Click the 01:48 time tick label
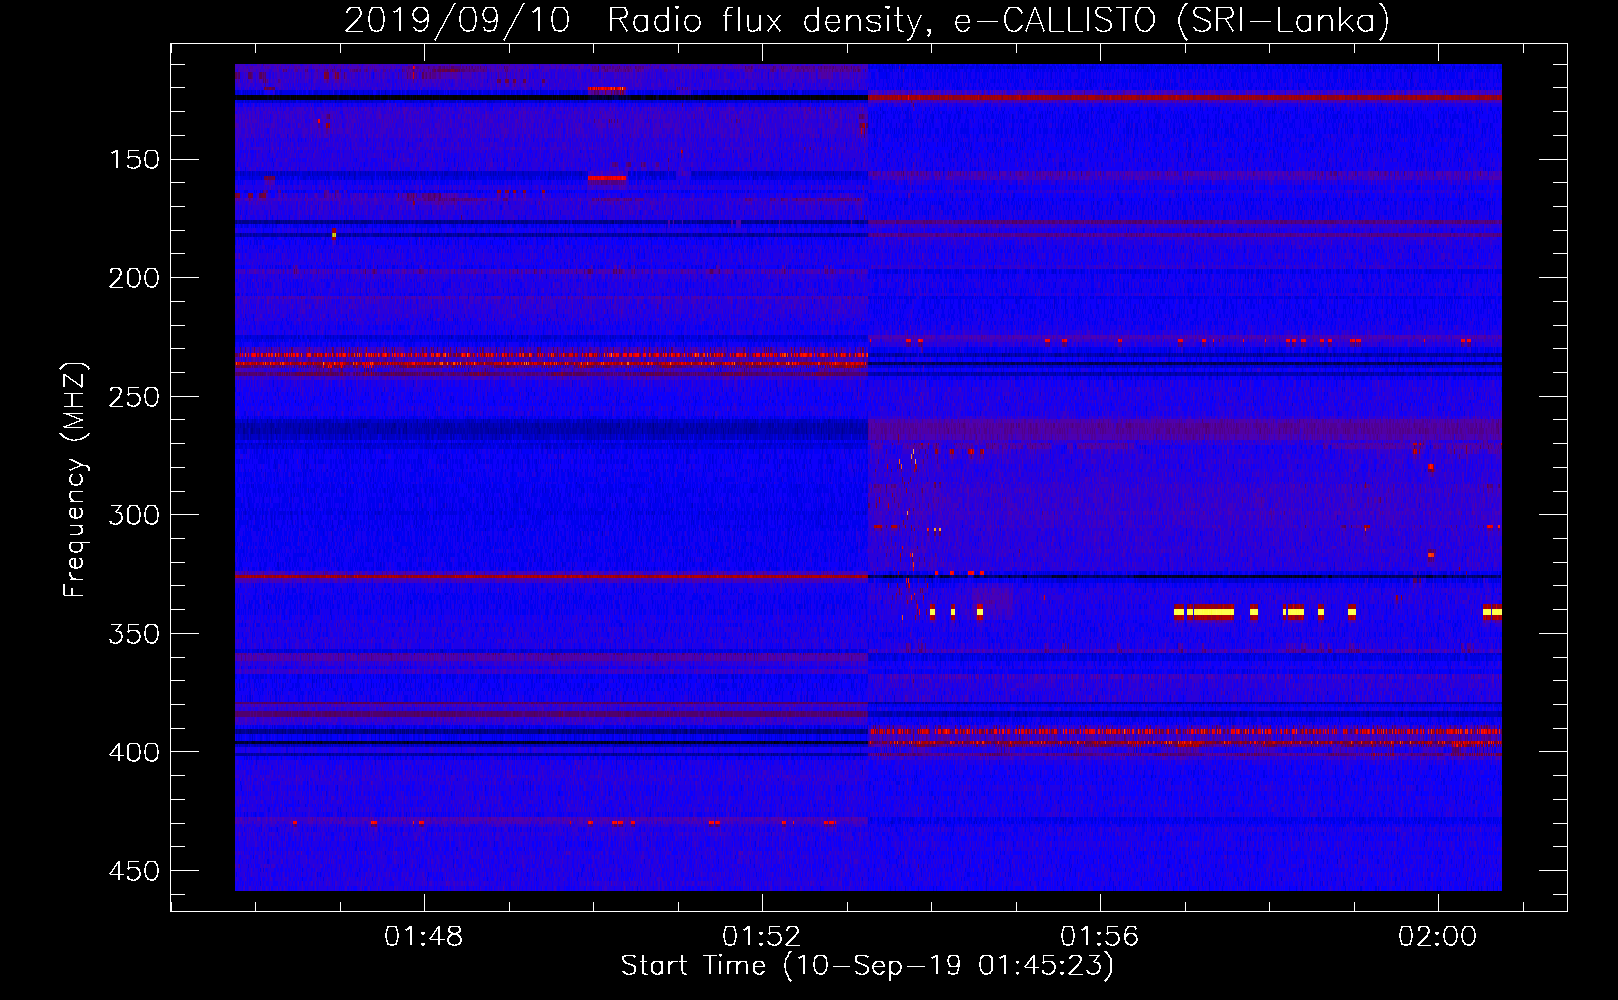This screenshot has width=1618, height=1000. [x=424, y=936]
